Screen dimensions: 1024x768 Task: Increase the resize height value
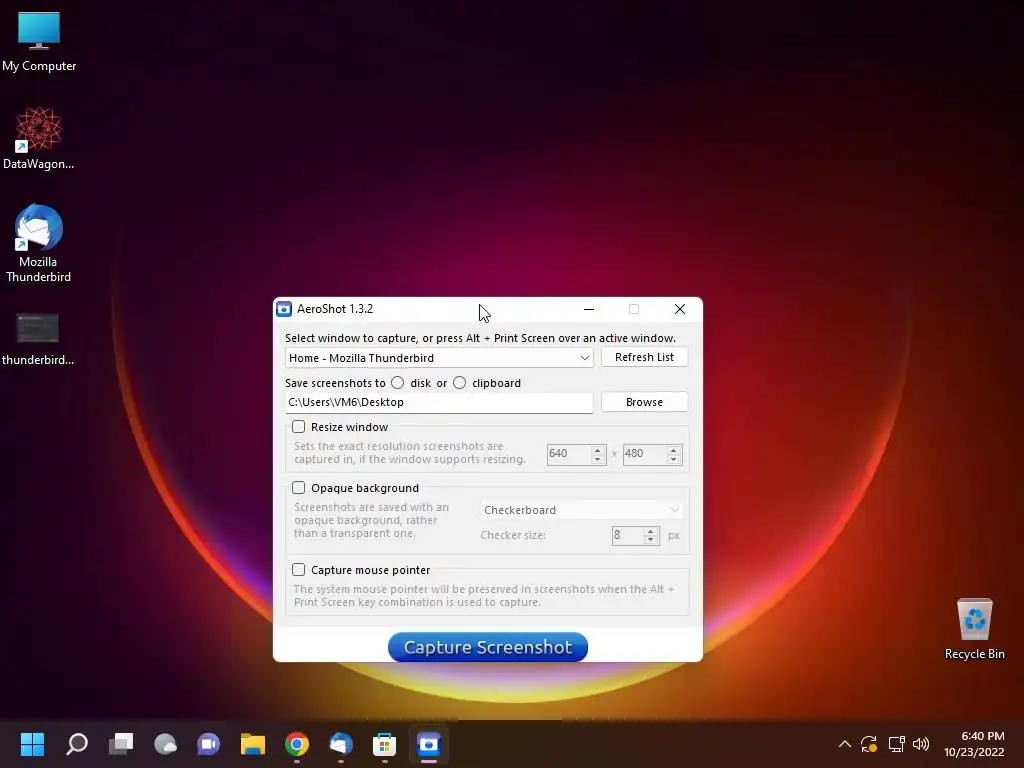click(x=673, y=449)
